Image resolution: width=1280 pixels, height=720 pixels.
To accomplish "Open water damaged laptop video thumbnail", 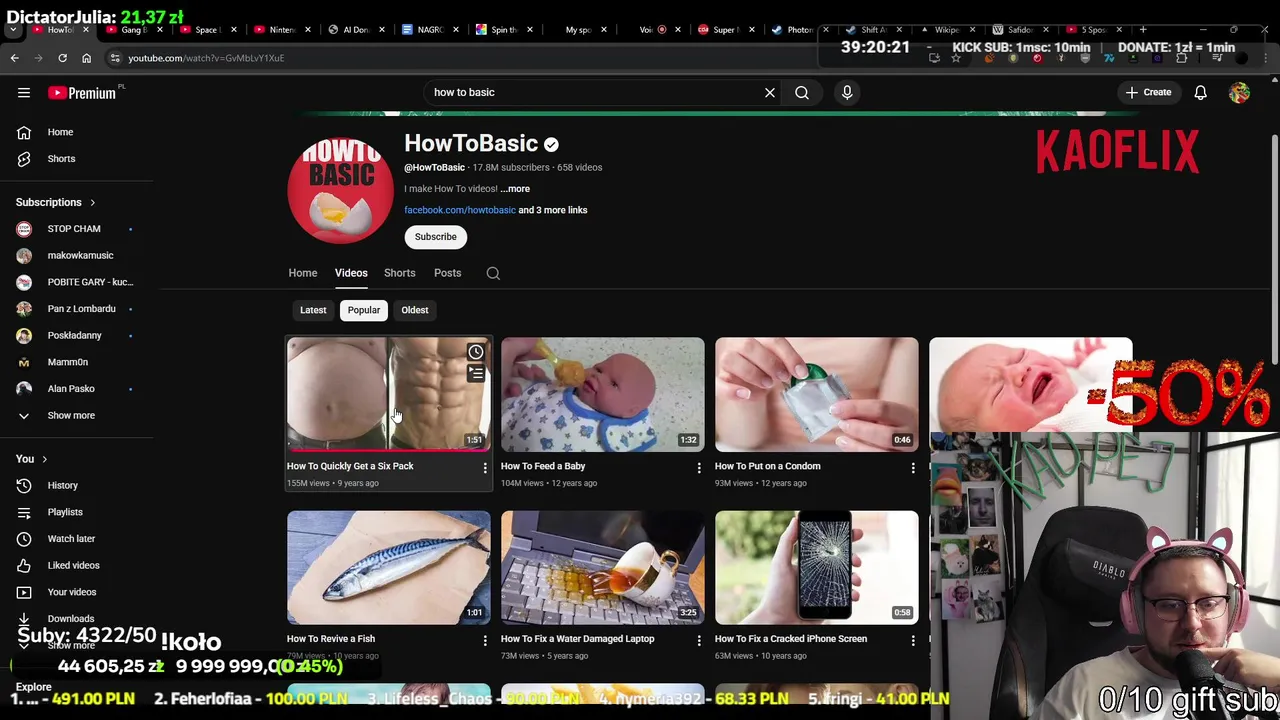I will [603, 568].
